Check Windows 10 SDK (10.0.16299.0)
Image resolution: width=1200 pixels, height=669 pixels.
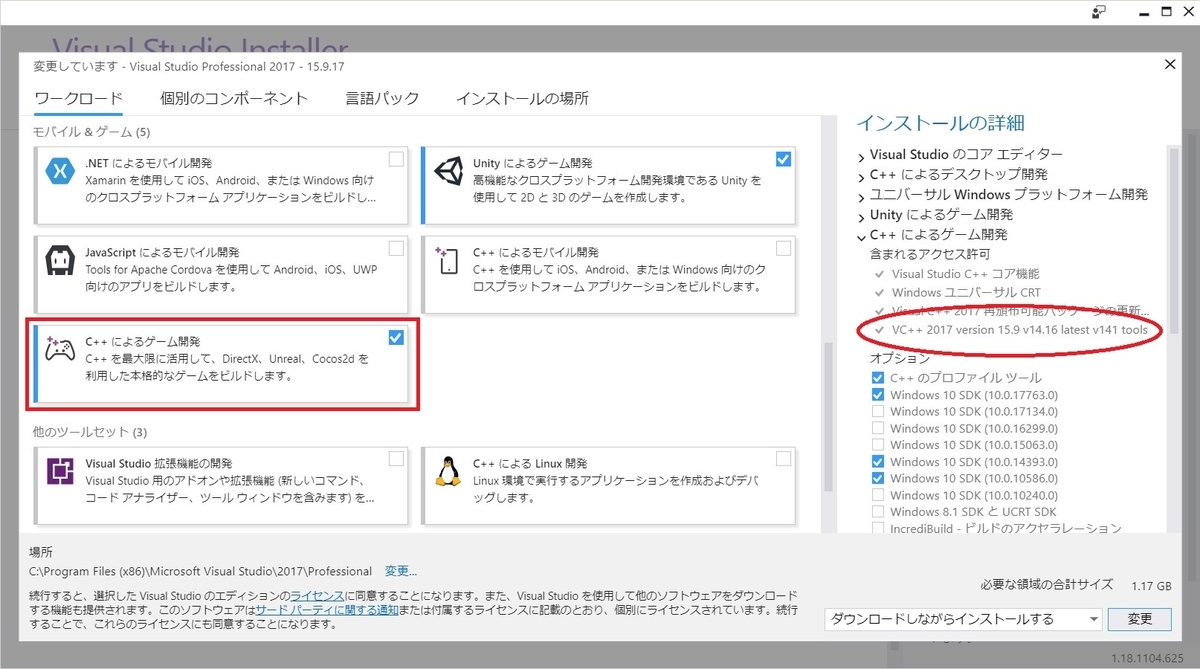pos(878,428)
